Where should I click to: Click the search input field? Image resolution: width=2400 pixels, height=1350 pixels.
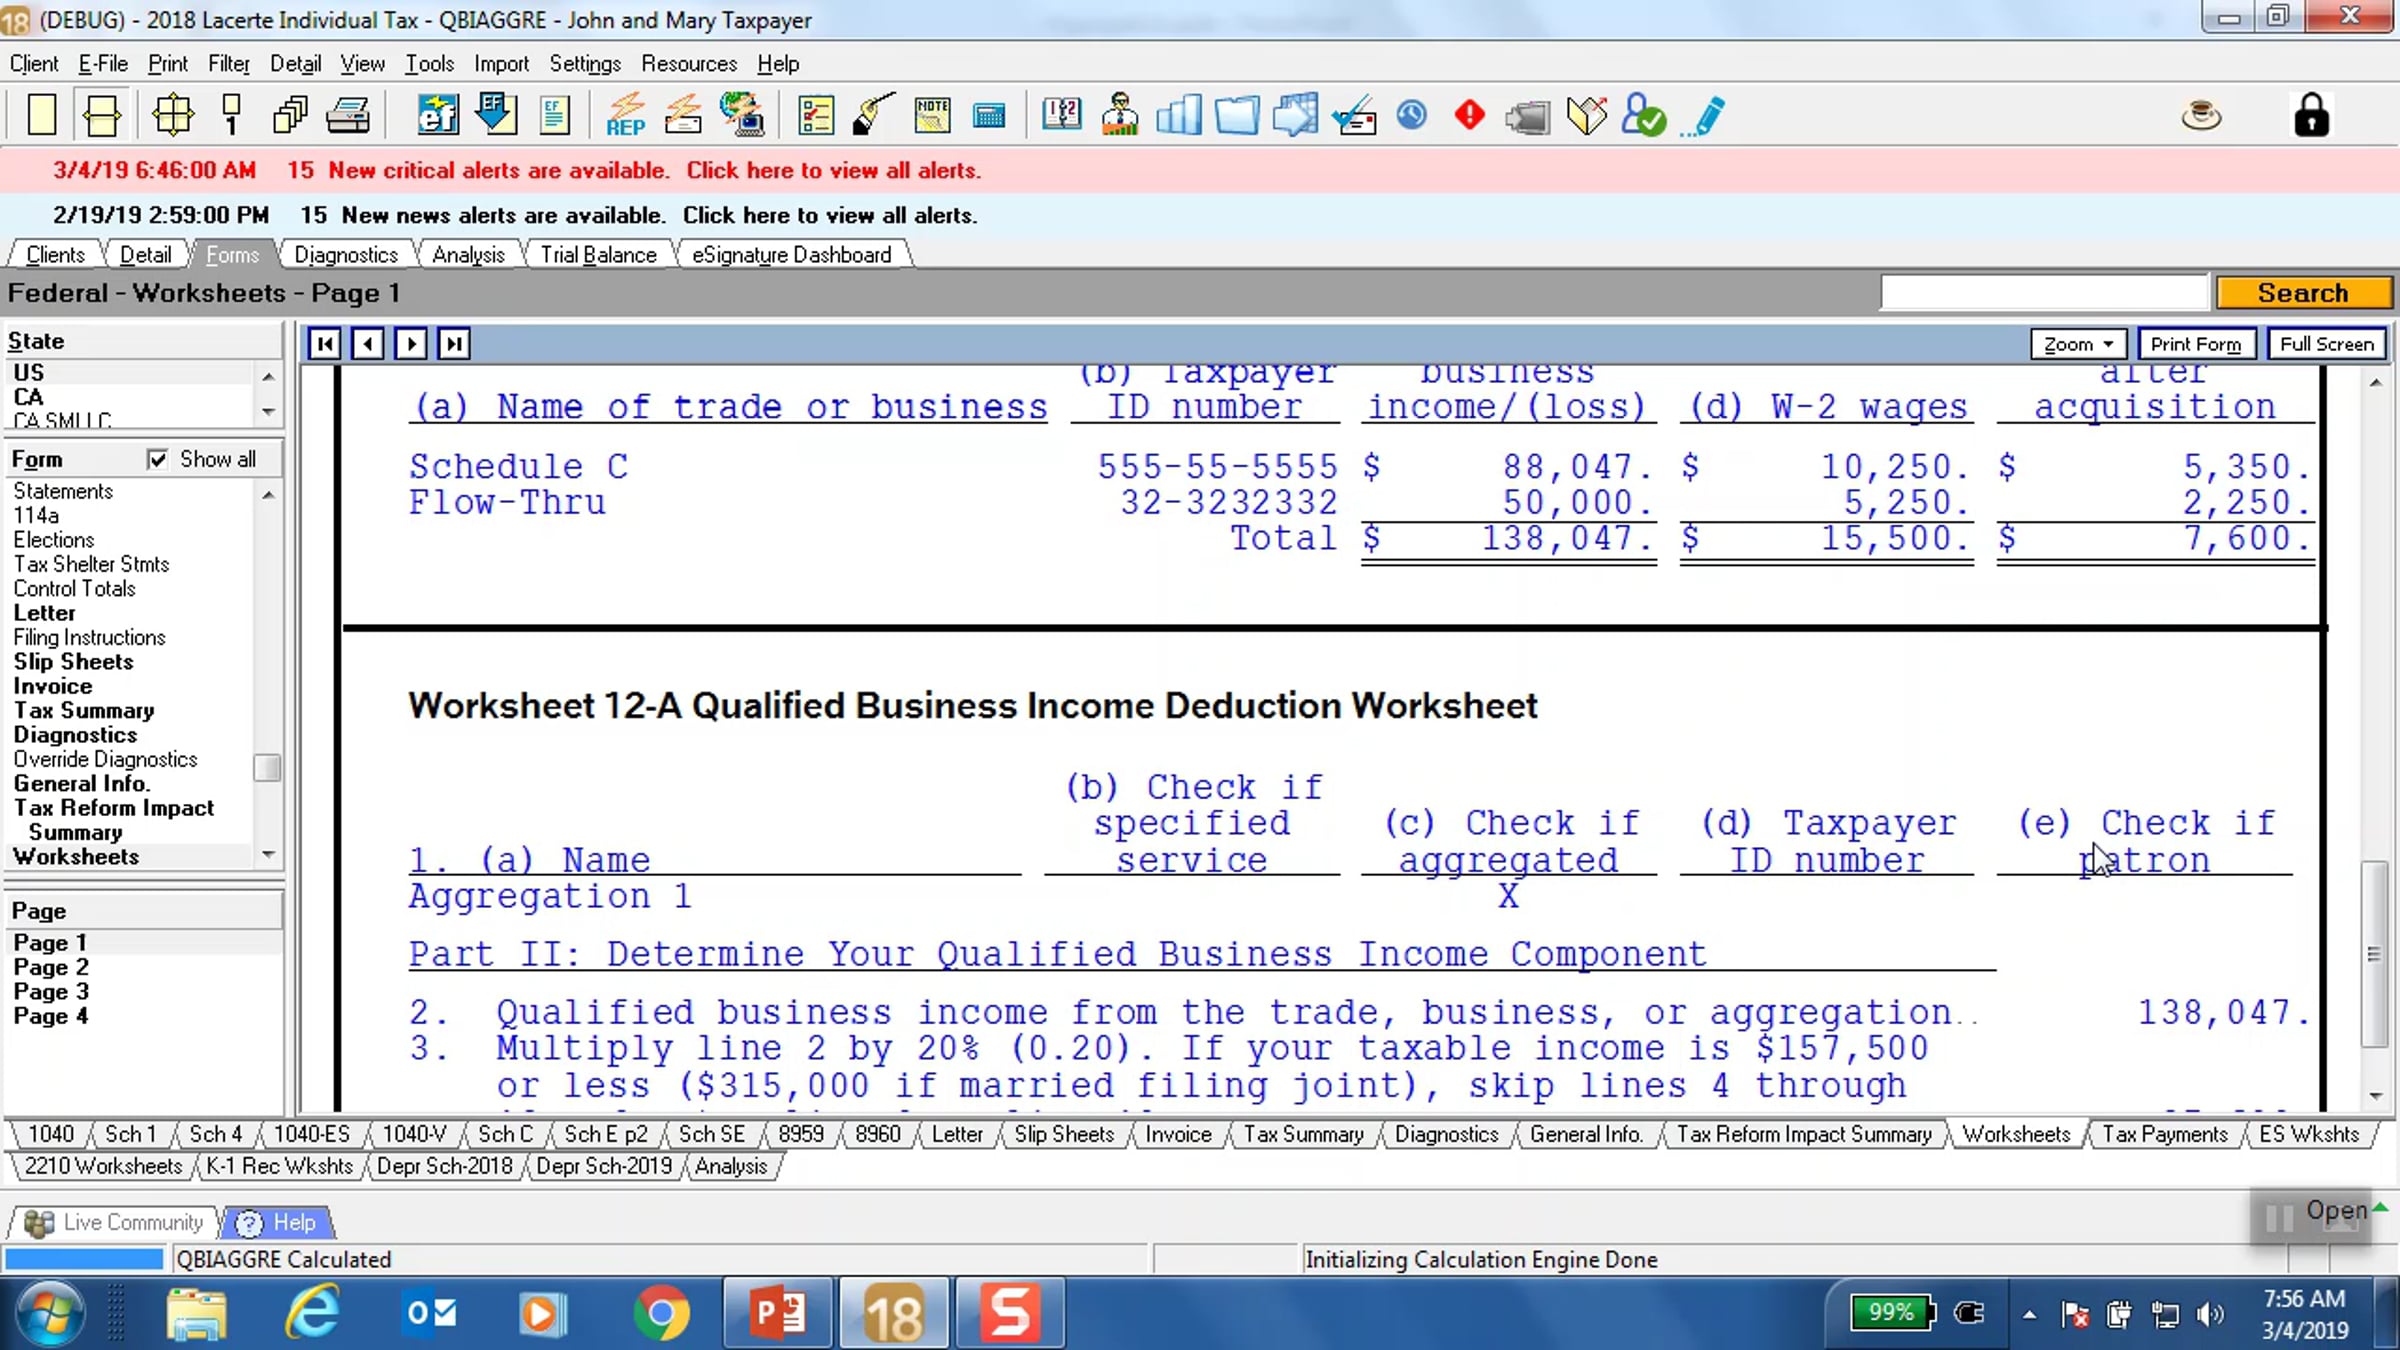2043,293
